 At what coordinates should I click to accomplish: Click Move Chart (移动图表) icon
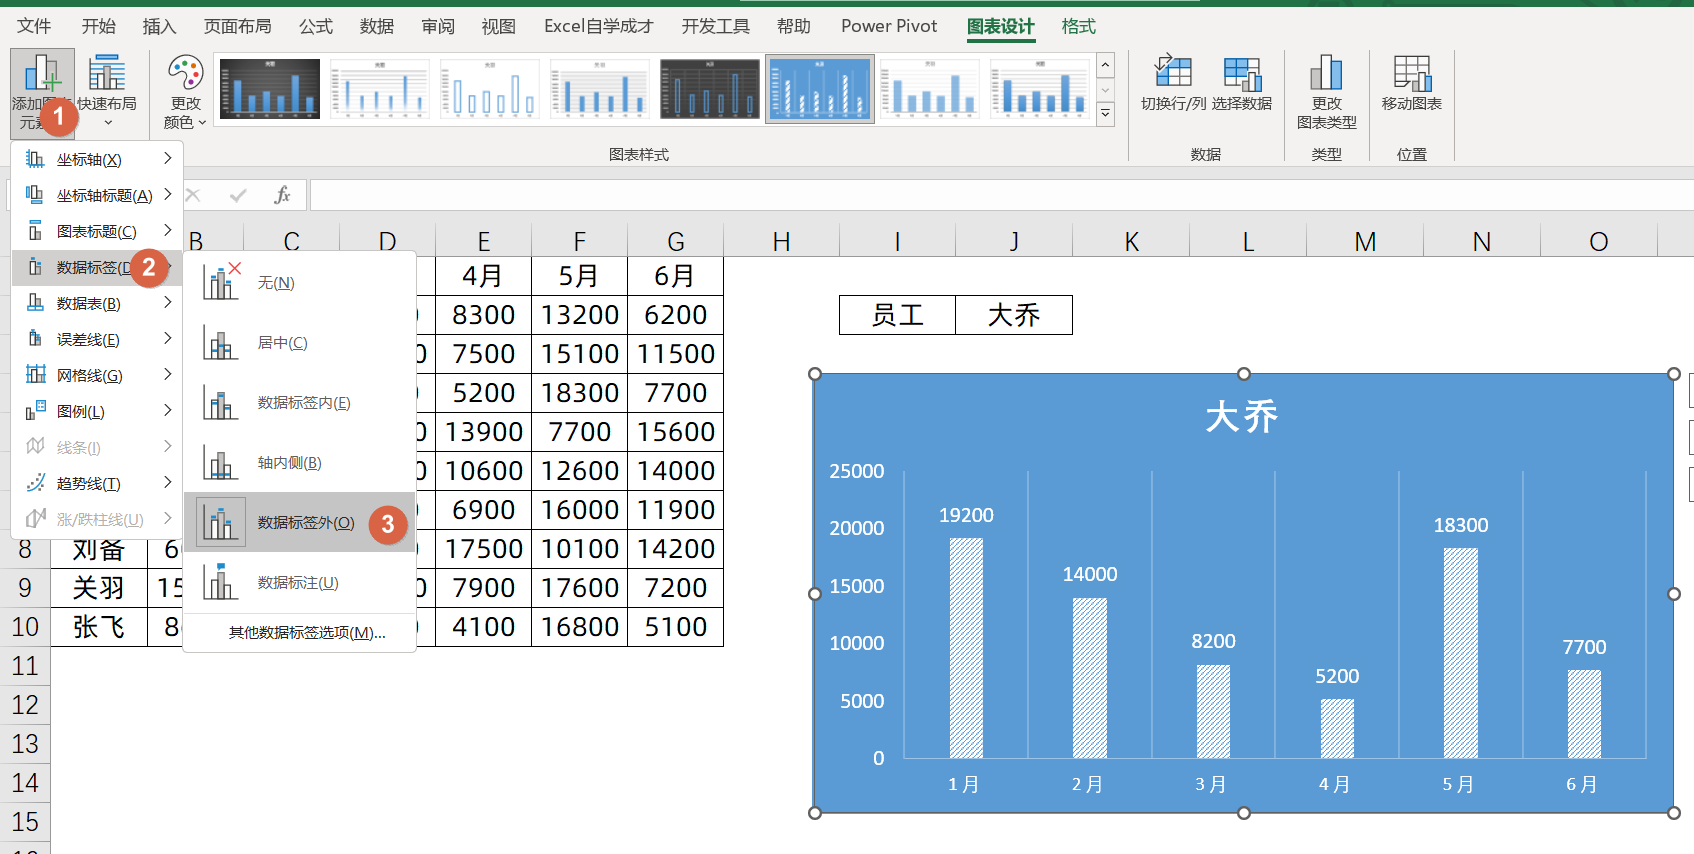point(1412,83)
